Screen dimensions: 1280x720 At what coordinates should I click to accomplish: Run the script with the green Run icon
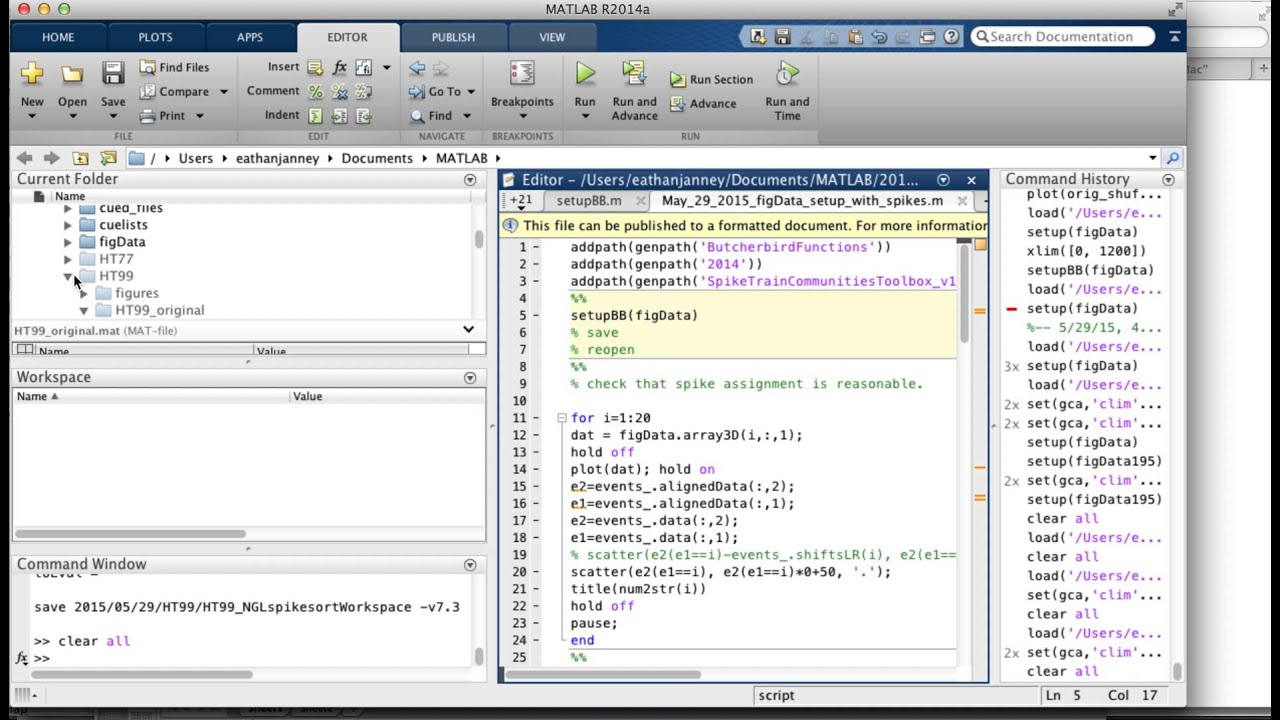(x=585, y=73)
